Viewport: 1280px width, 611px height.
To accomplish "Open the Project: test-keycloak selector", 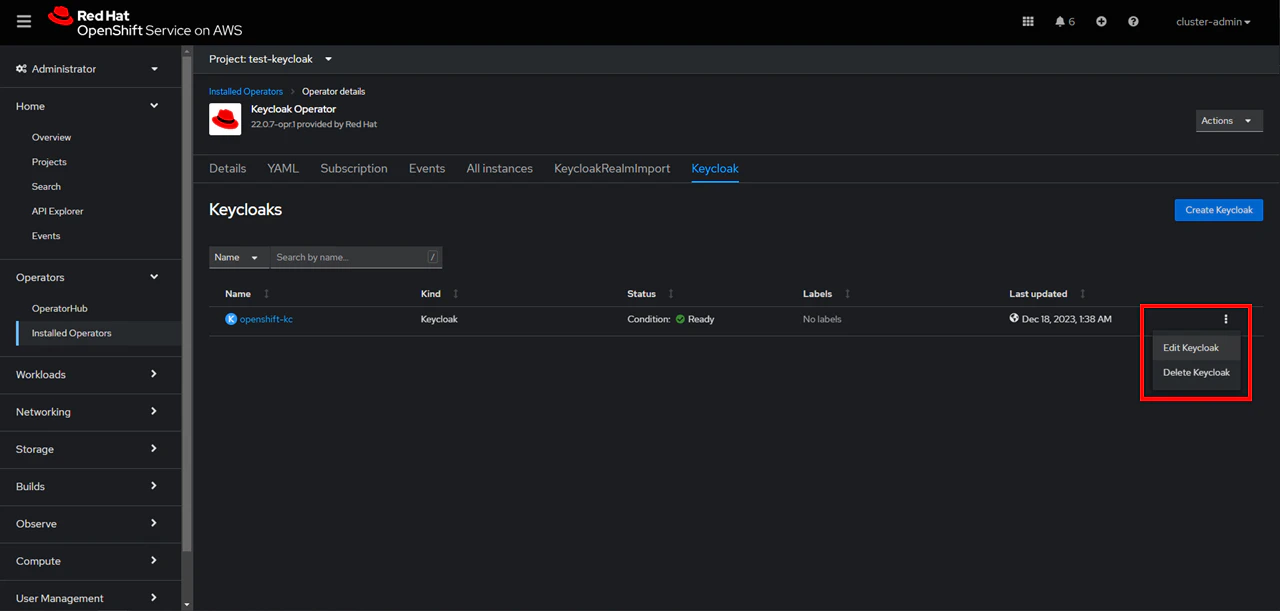I will 270,59.
